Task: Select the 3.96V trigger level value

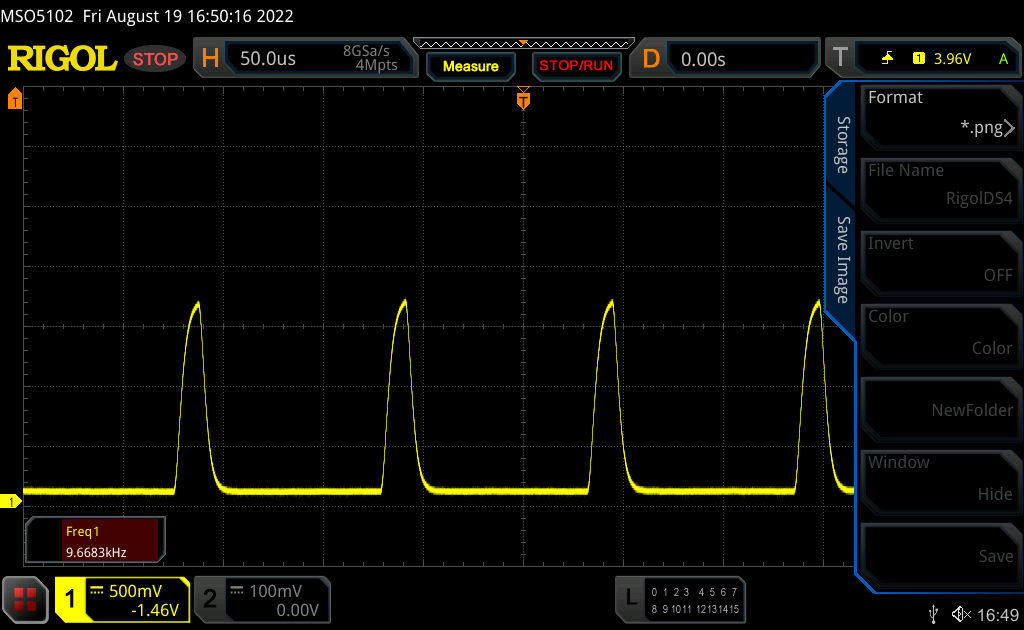Action: pos(952,59)
